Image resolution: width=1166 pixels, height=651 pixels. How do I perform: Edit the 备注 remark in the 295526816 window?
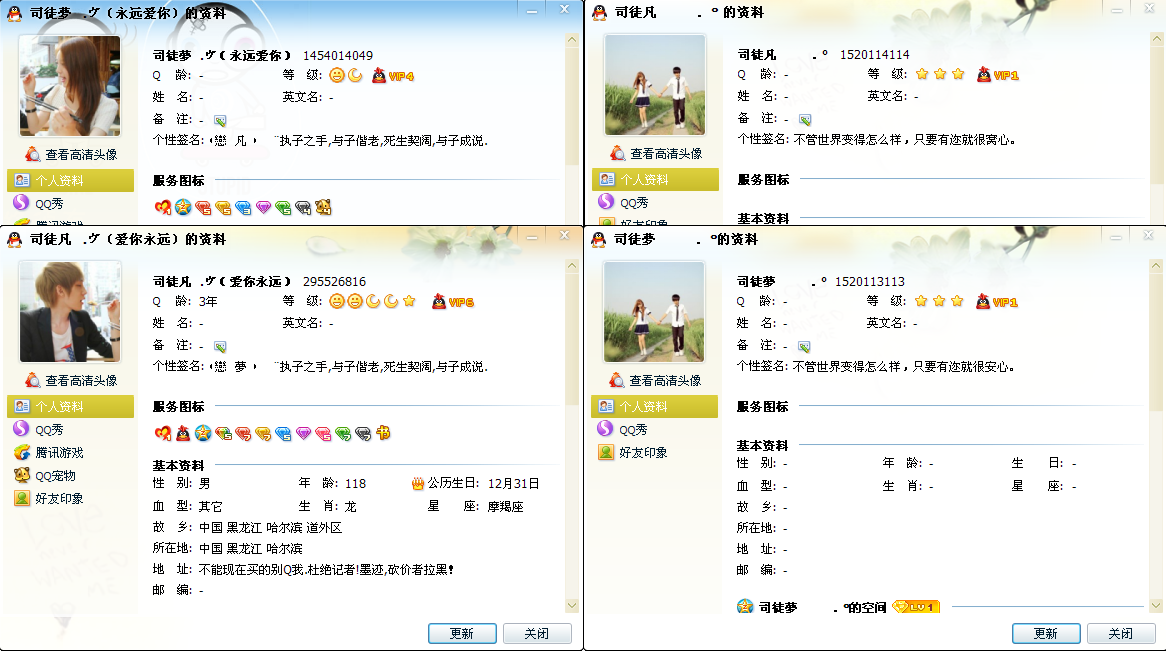(220, 347)
